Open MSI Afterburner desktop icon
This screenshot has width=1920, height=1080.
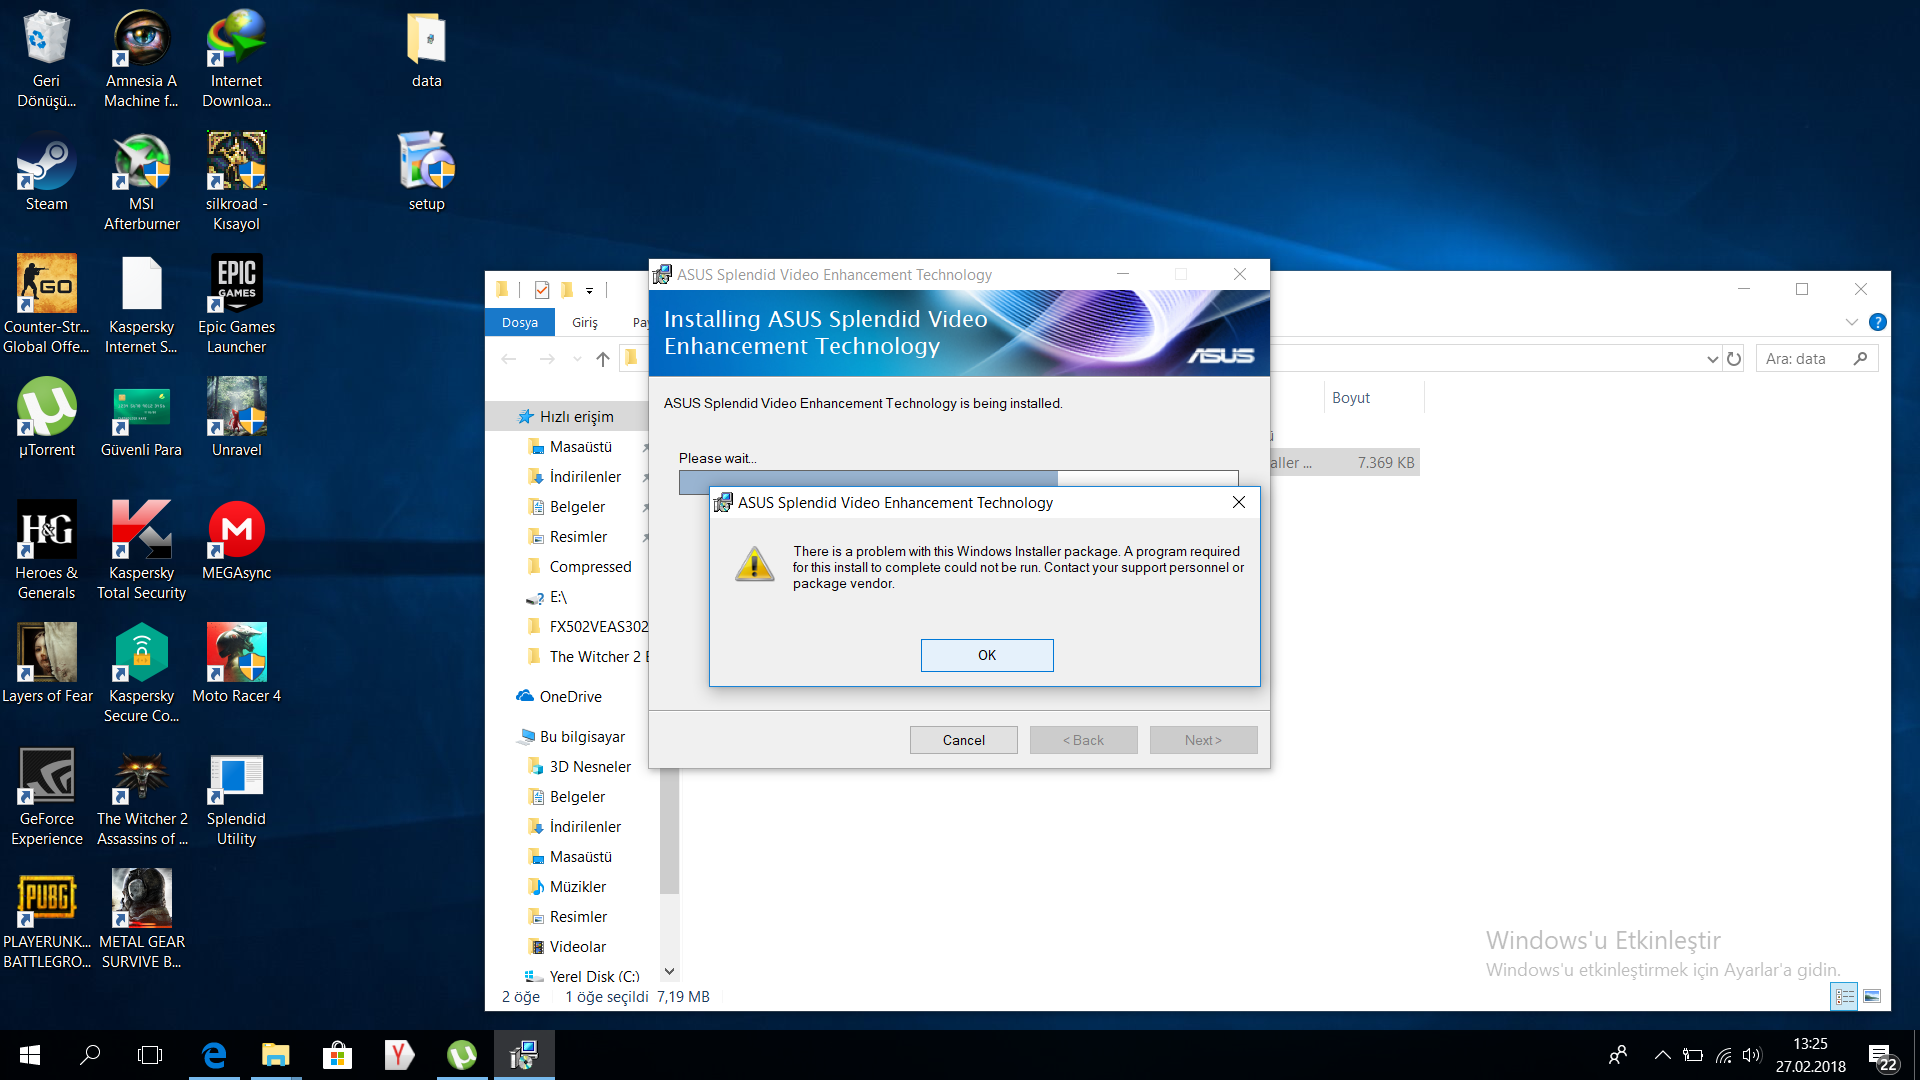(x=142, y=182)
